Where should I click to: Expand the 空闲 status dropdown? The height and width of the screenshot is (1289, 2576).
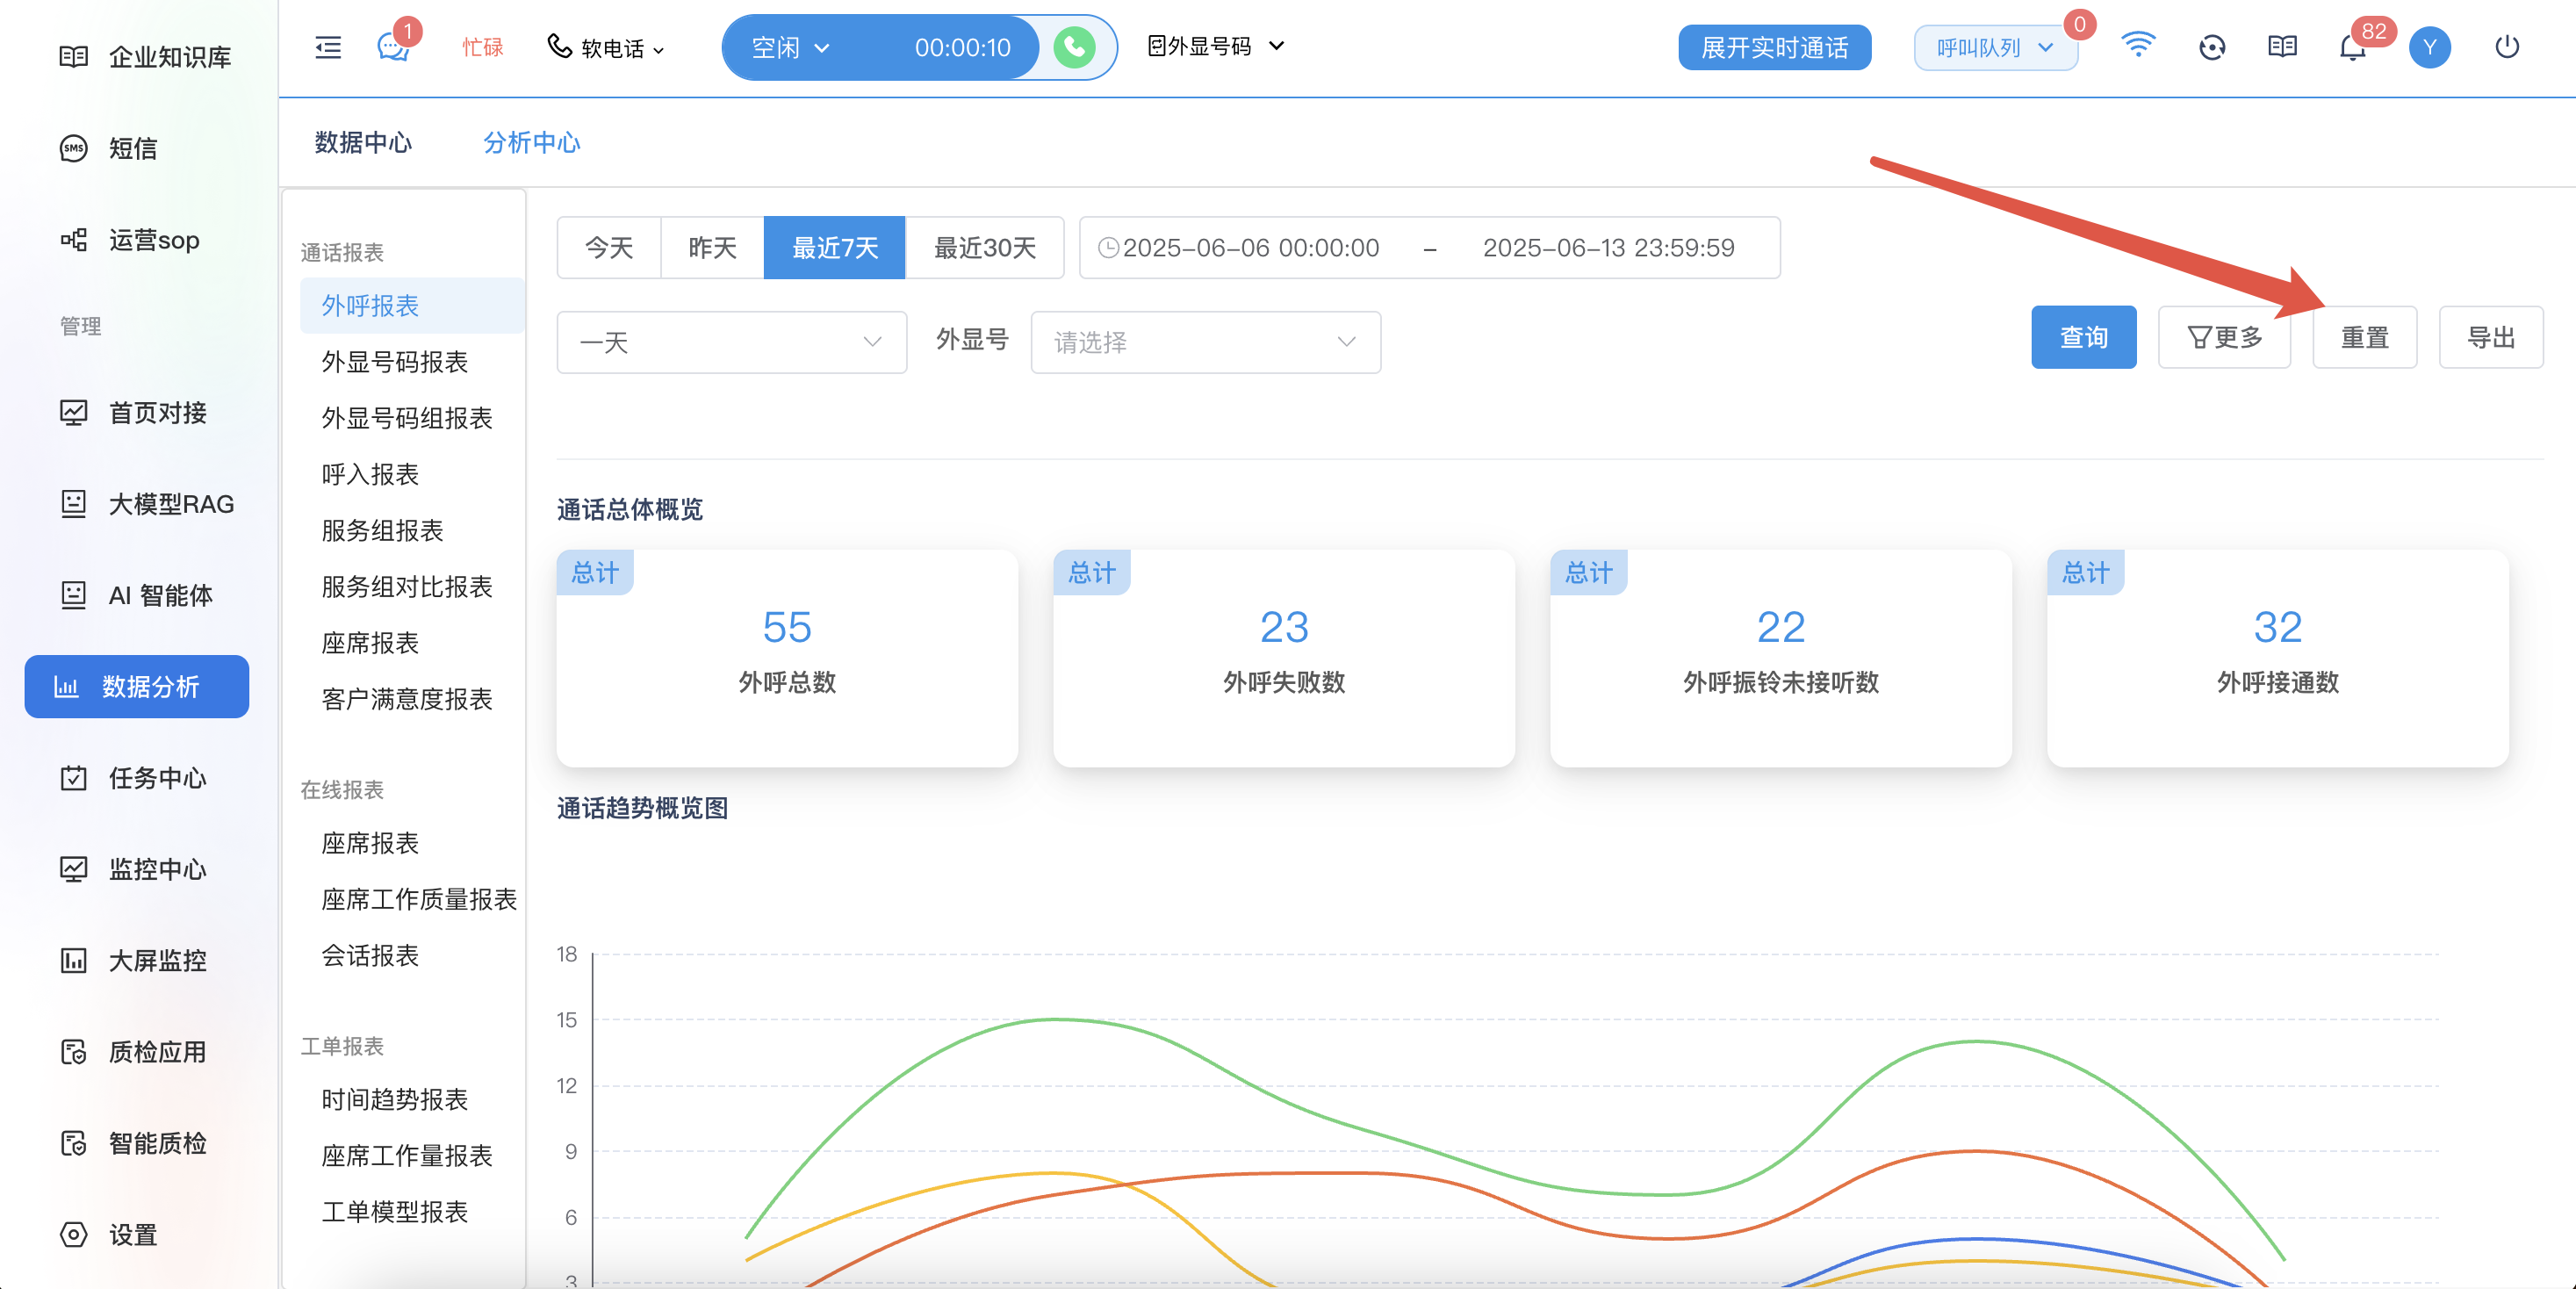click(790, 47)
